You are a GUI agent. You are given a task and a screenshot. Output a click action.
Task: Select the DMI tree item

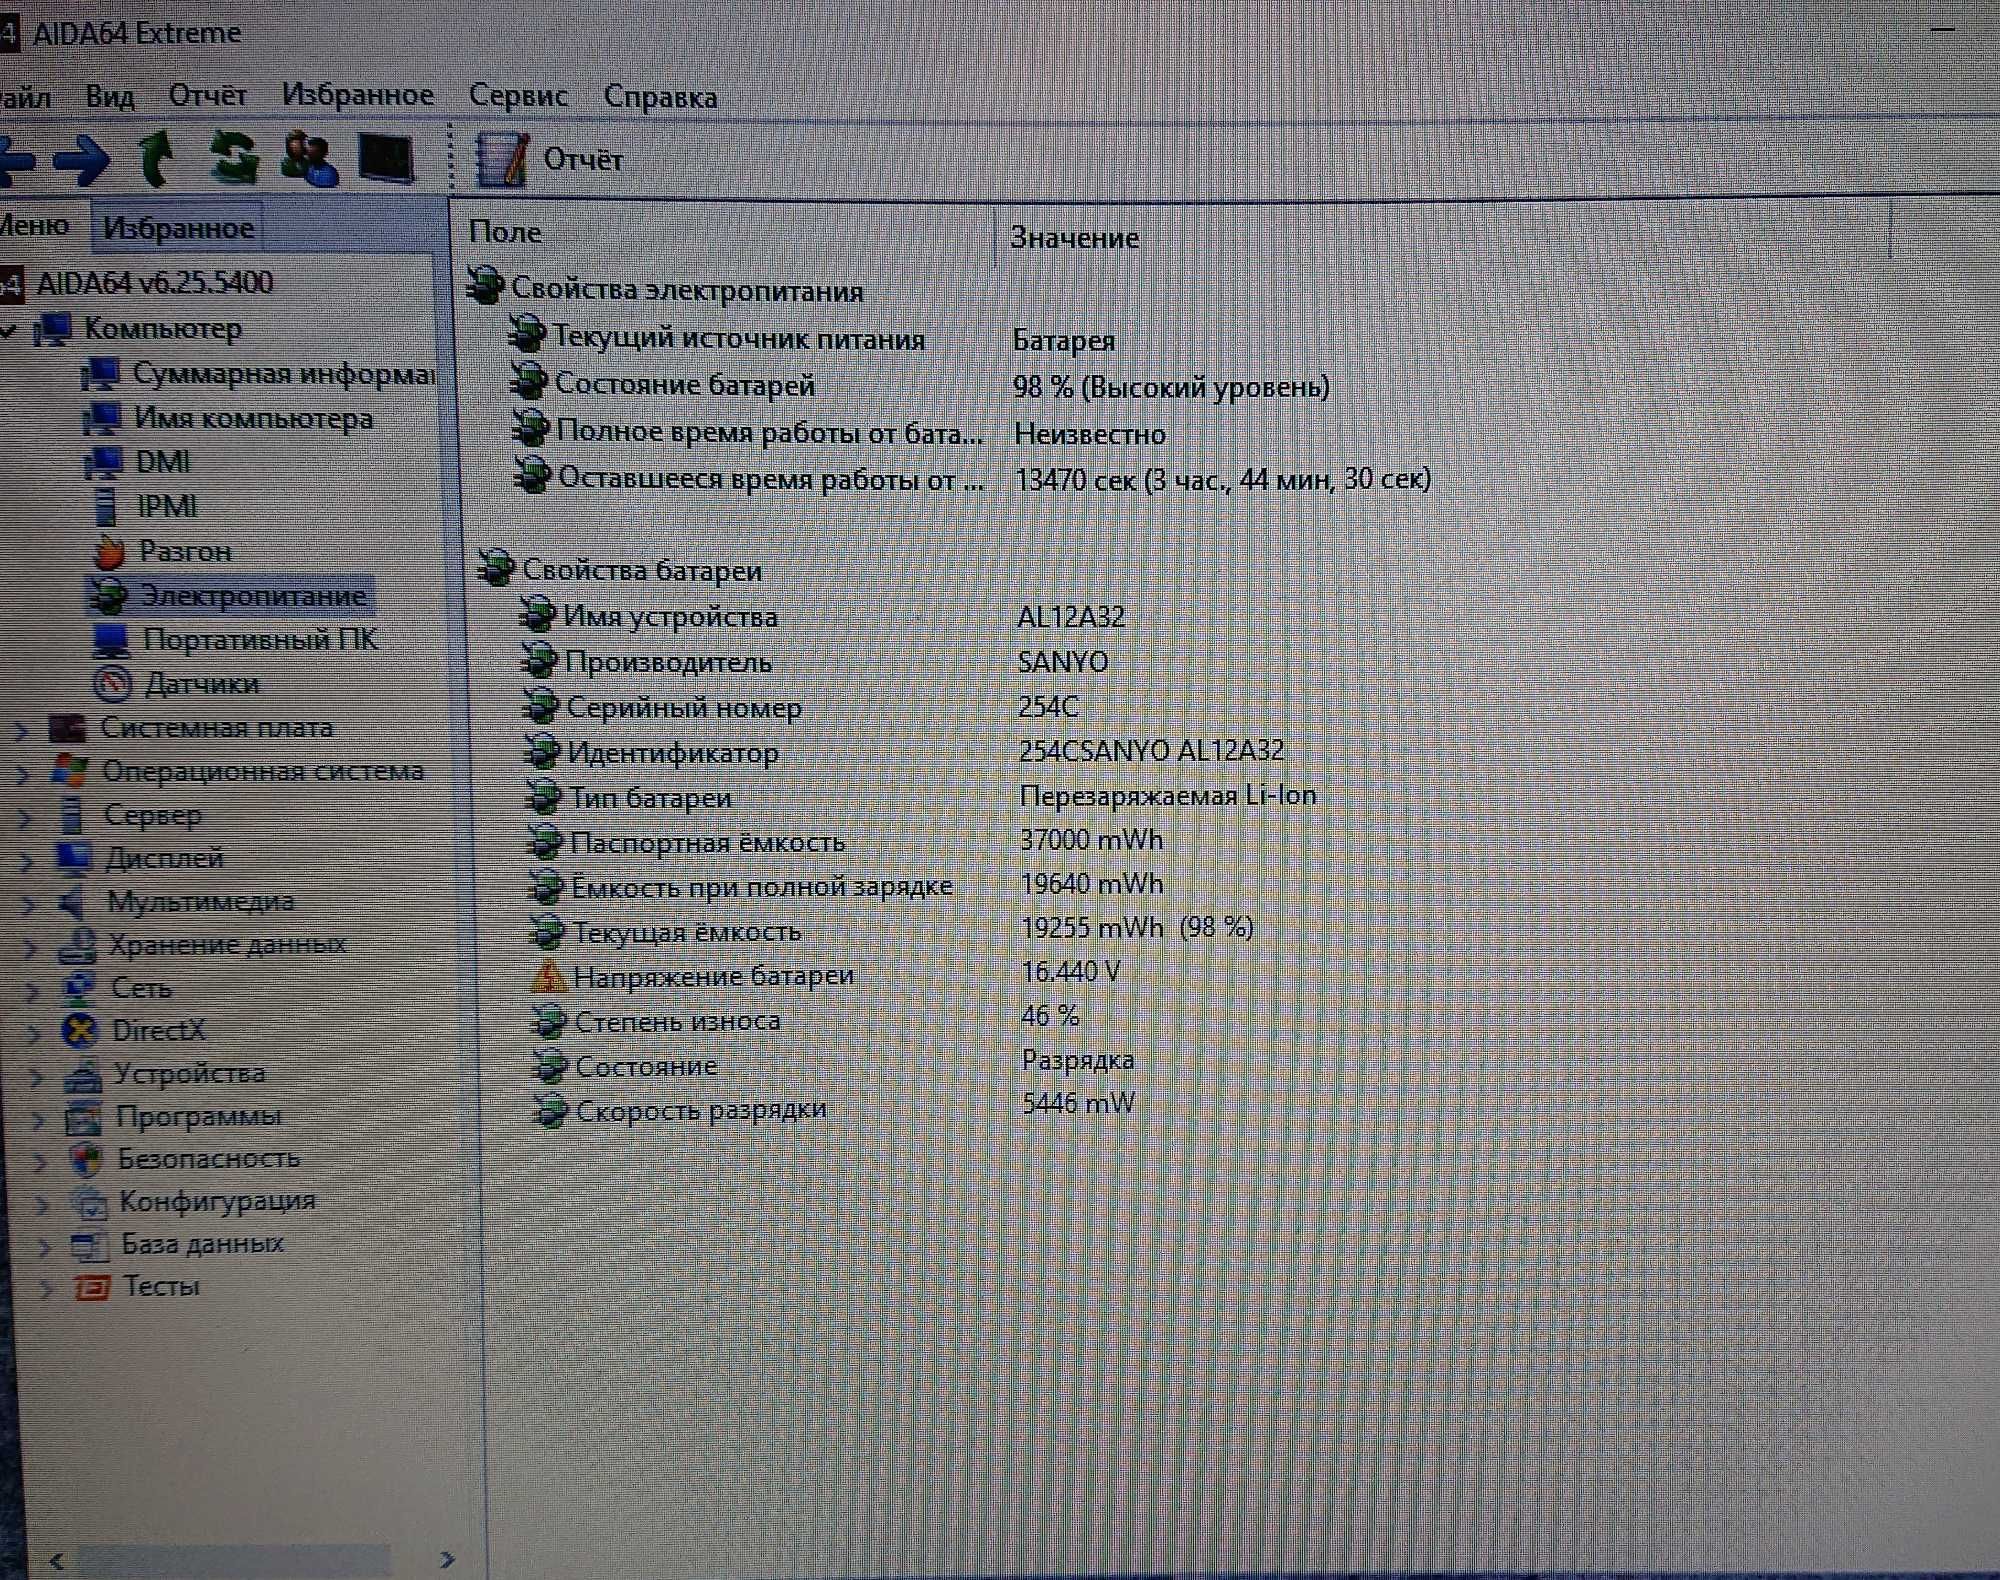coord(162,462)
